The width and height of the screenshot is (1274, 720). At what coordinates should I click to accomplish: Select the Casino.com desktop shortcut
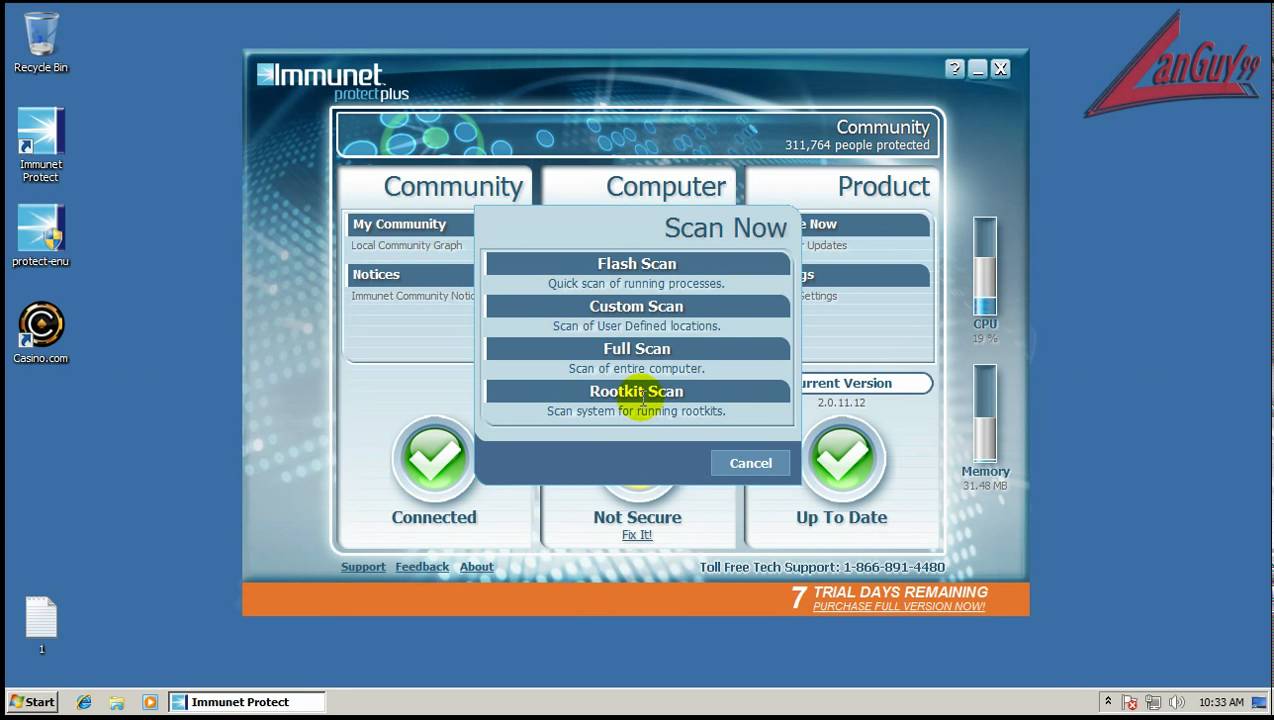[41, 333]
